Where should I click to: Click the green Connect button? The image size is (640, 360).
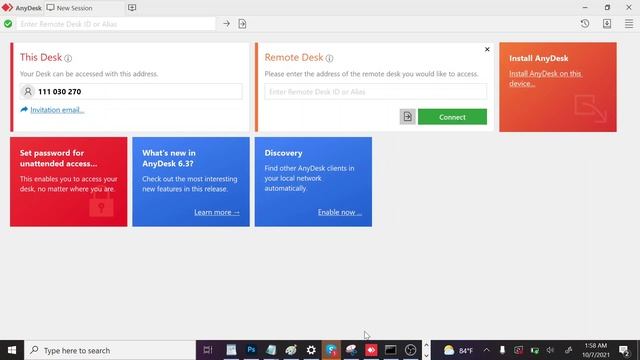452,117
